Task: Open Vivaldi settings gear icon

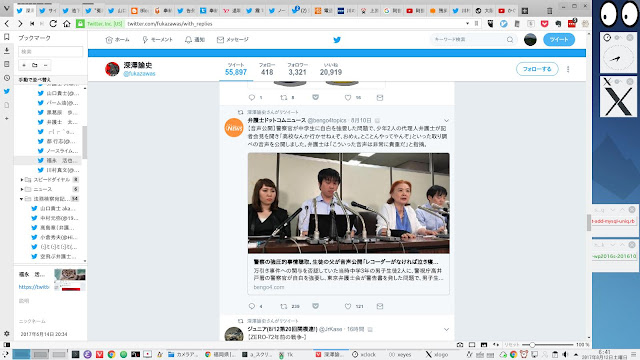Action: coord(7,333)
